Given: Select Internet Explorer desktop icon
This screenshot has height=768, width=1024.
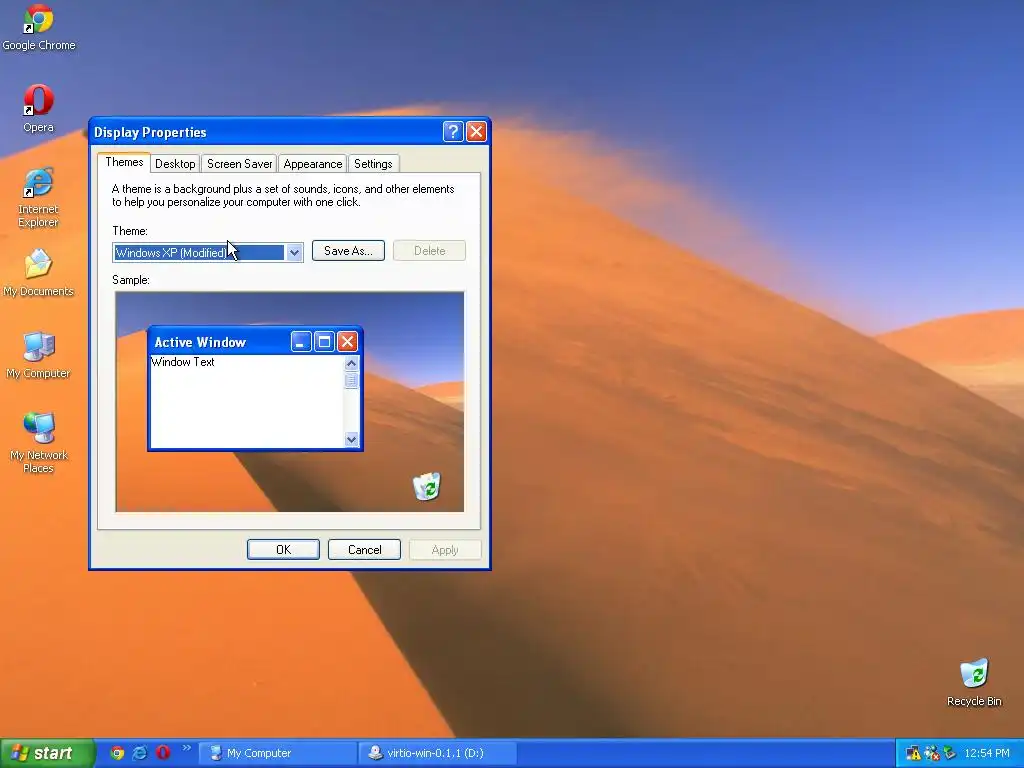Looking at the screenshot, I should pyautogui.click(x=39, y=198).
